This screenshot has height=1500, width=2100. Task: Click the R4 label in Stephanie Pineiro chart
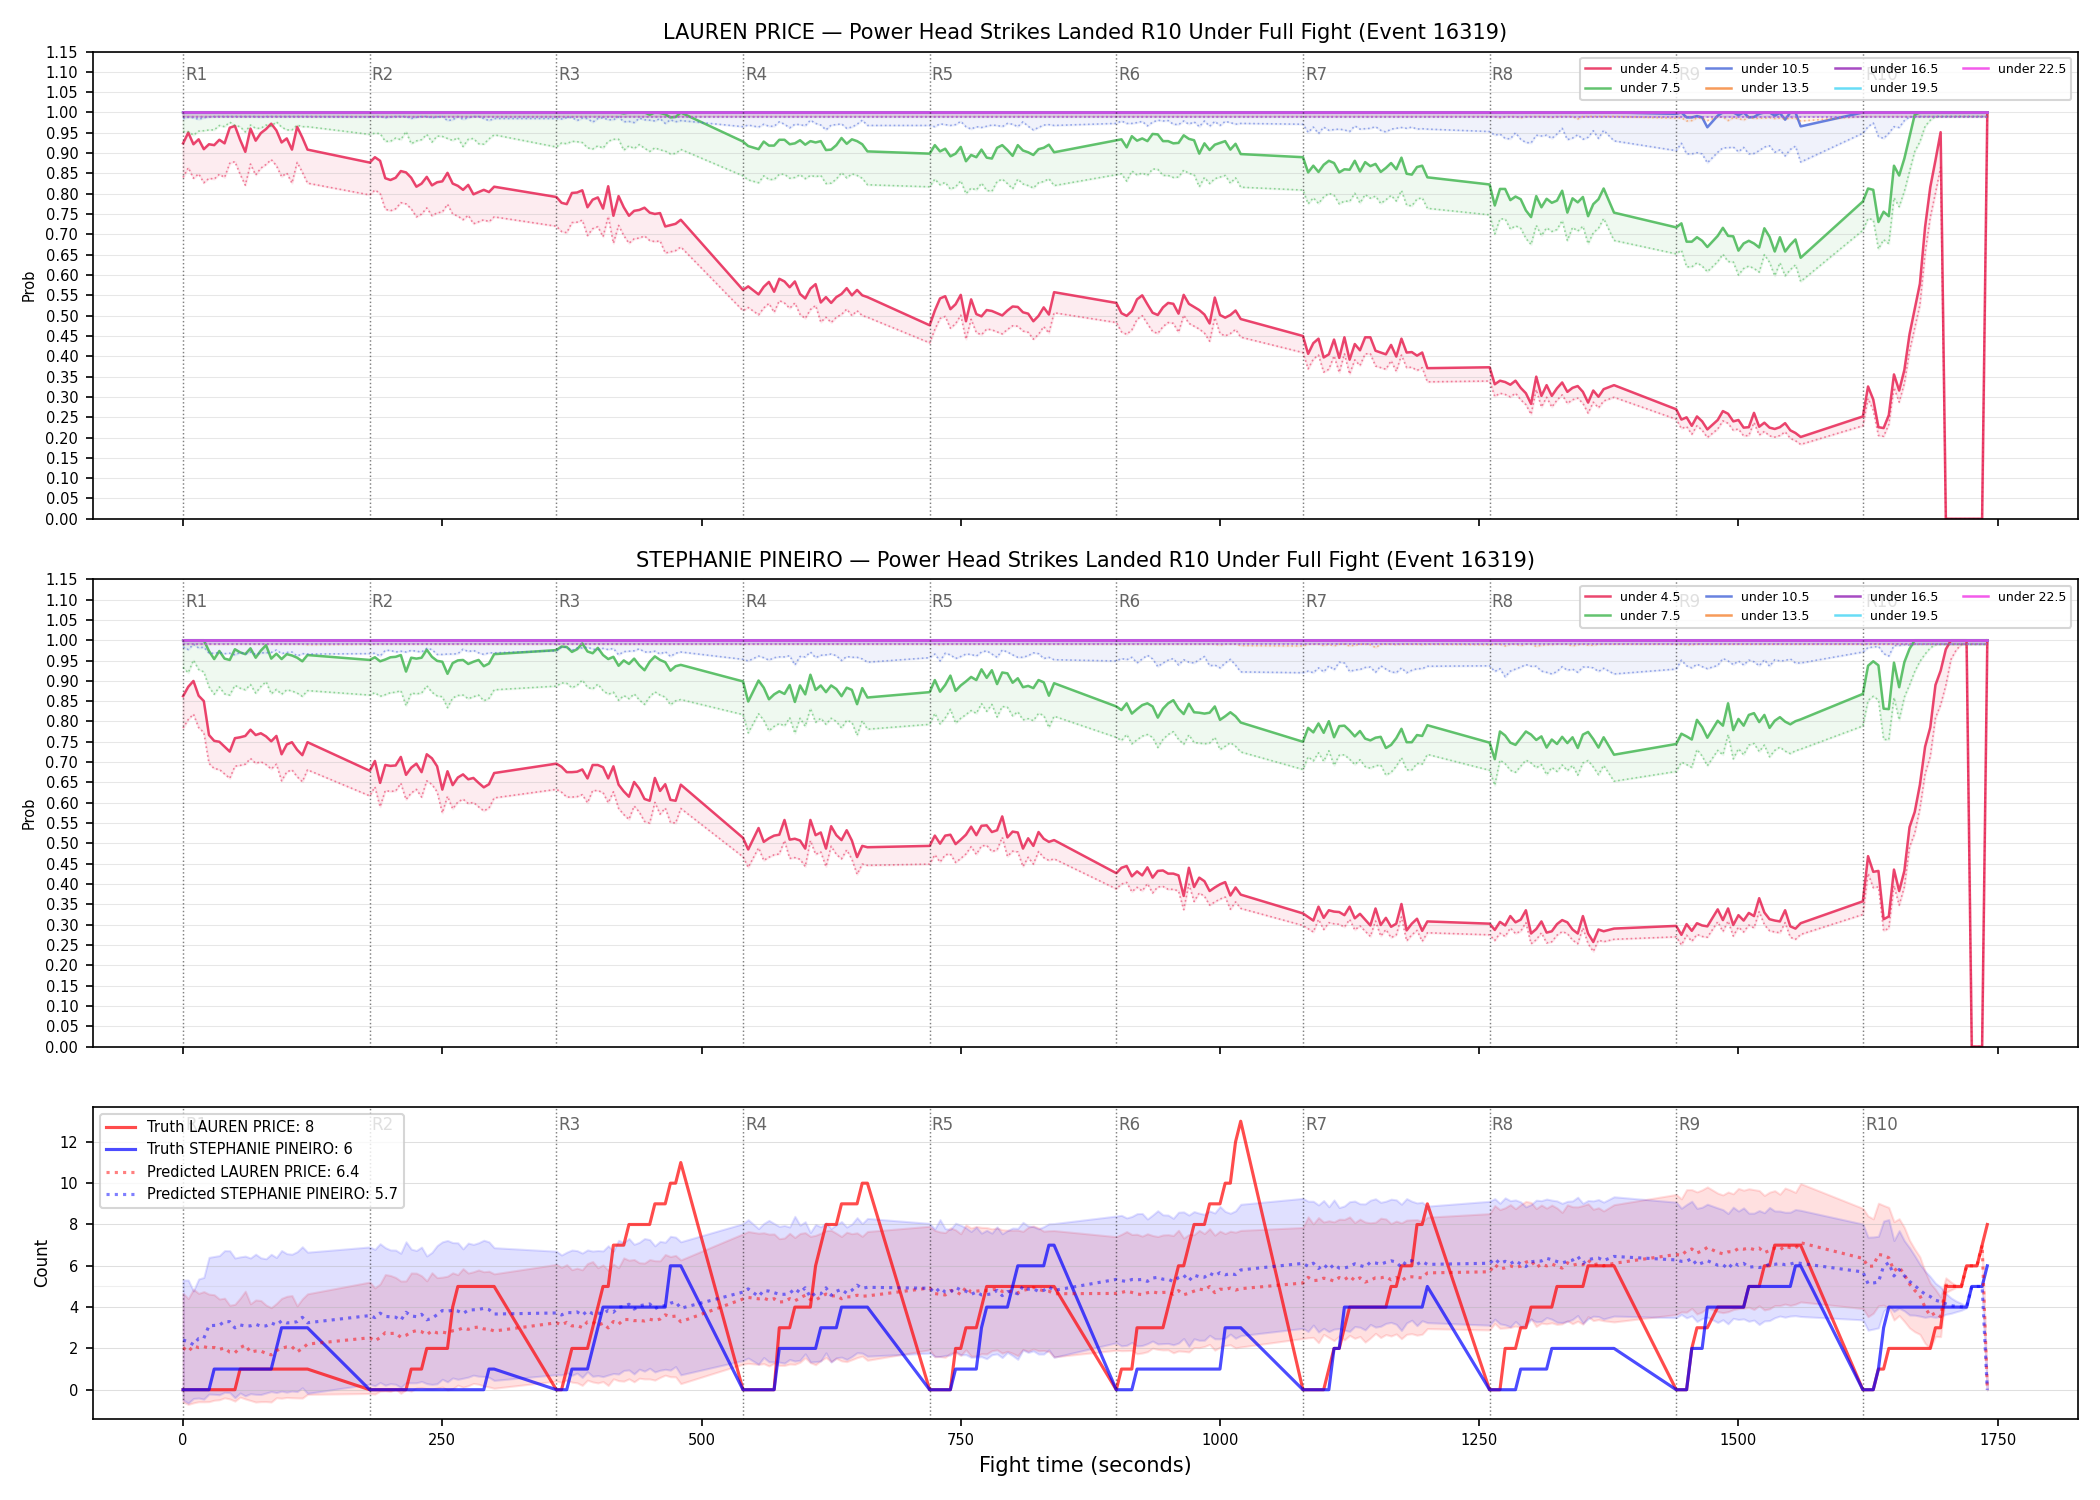(756, 601)
